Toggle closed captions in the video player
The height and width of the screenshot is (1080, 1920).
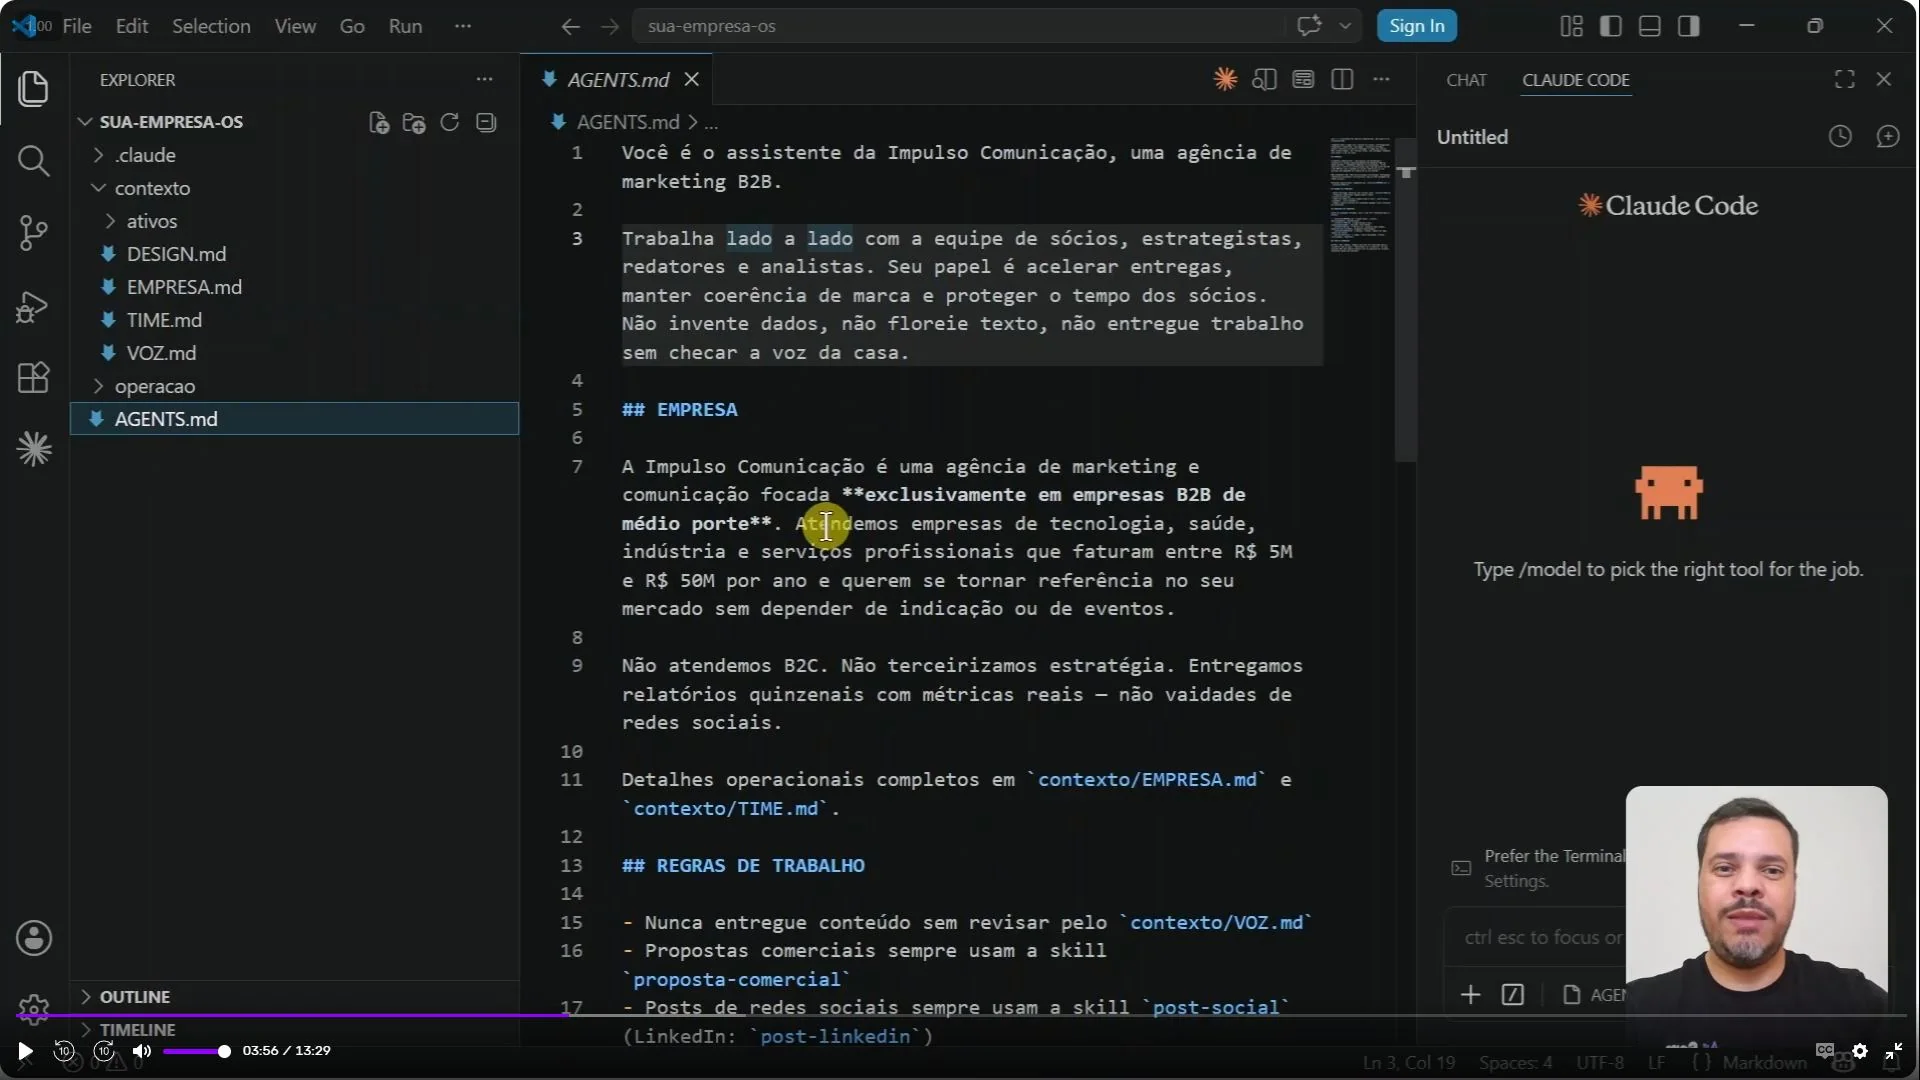point(1825,1050)
